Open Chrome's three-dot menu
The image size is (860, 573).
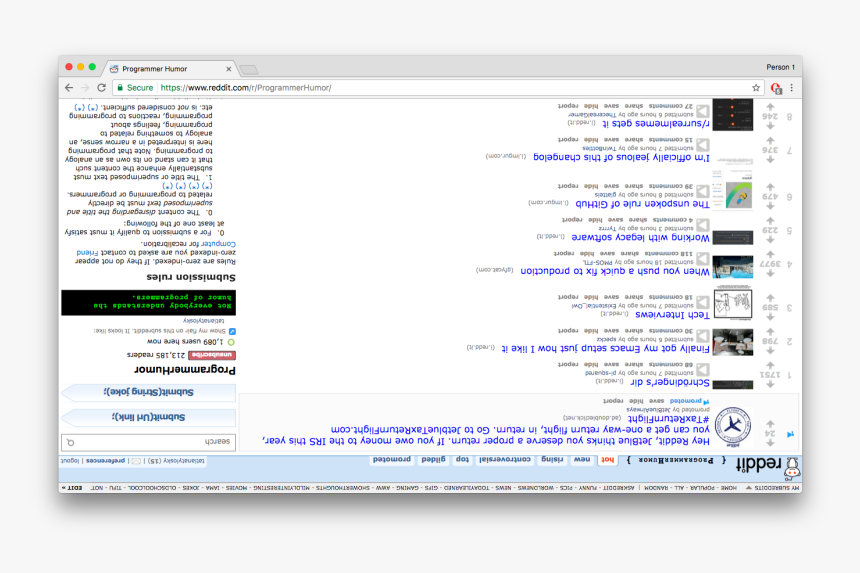[x=791, y=88]
